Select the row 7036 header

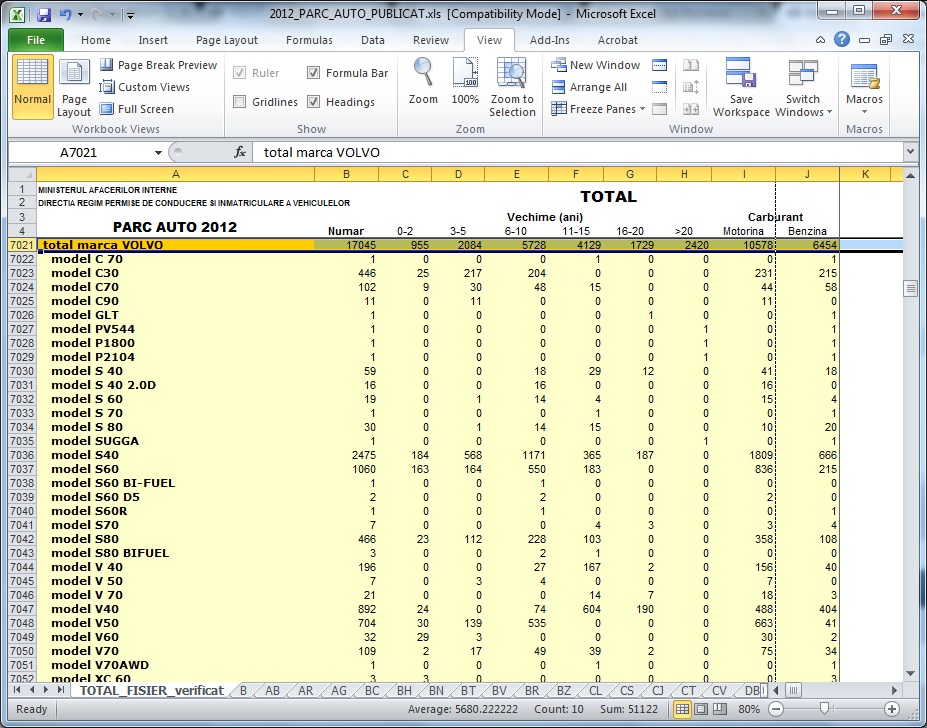22,455
